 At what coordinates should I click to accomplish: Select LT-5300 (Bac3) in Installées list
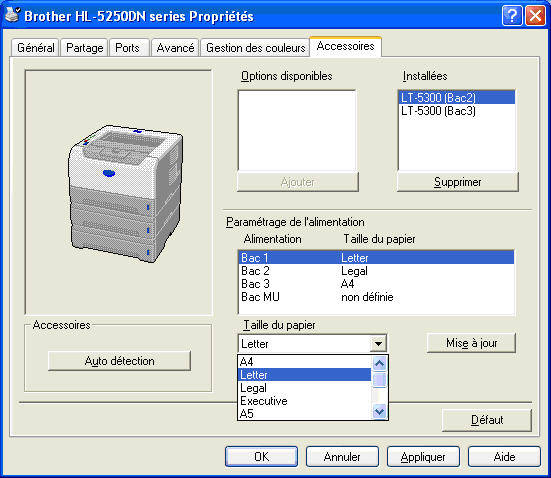[x=456, y=111]
